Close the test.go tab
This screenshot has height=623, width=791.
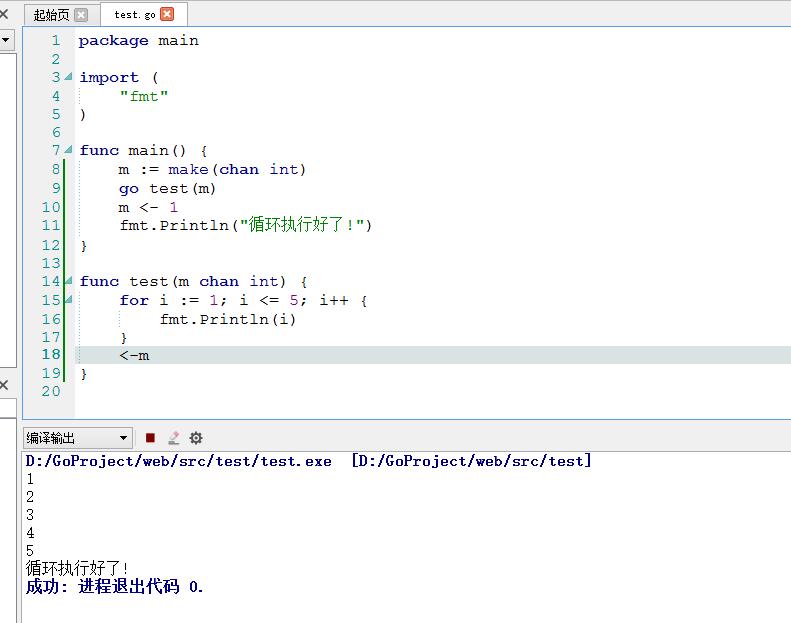click(167, 14)
